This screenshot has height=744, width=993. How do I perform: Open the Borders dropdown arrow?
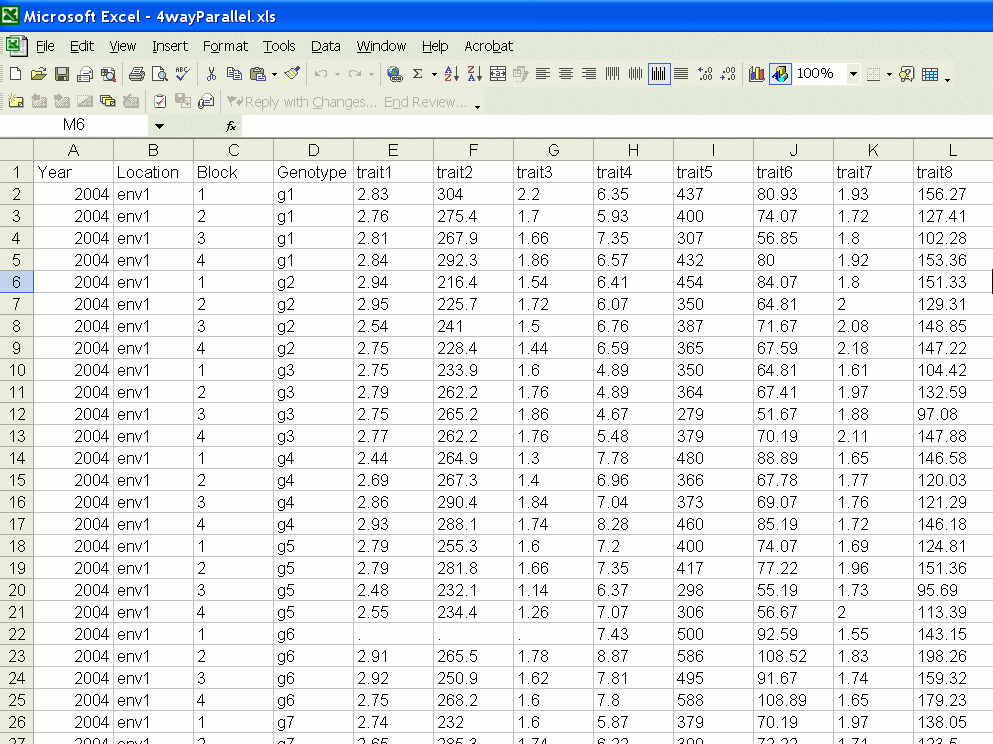[x=889, y=74]
